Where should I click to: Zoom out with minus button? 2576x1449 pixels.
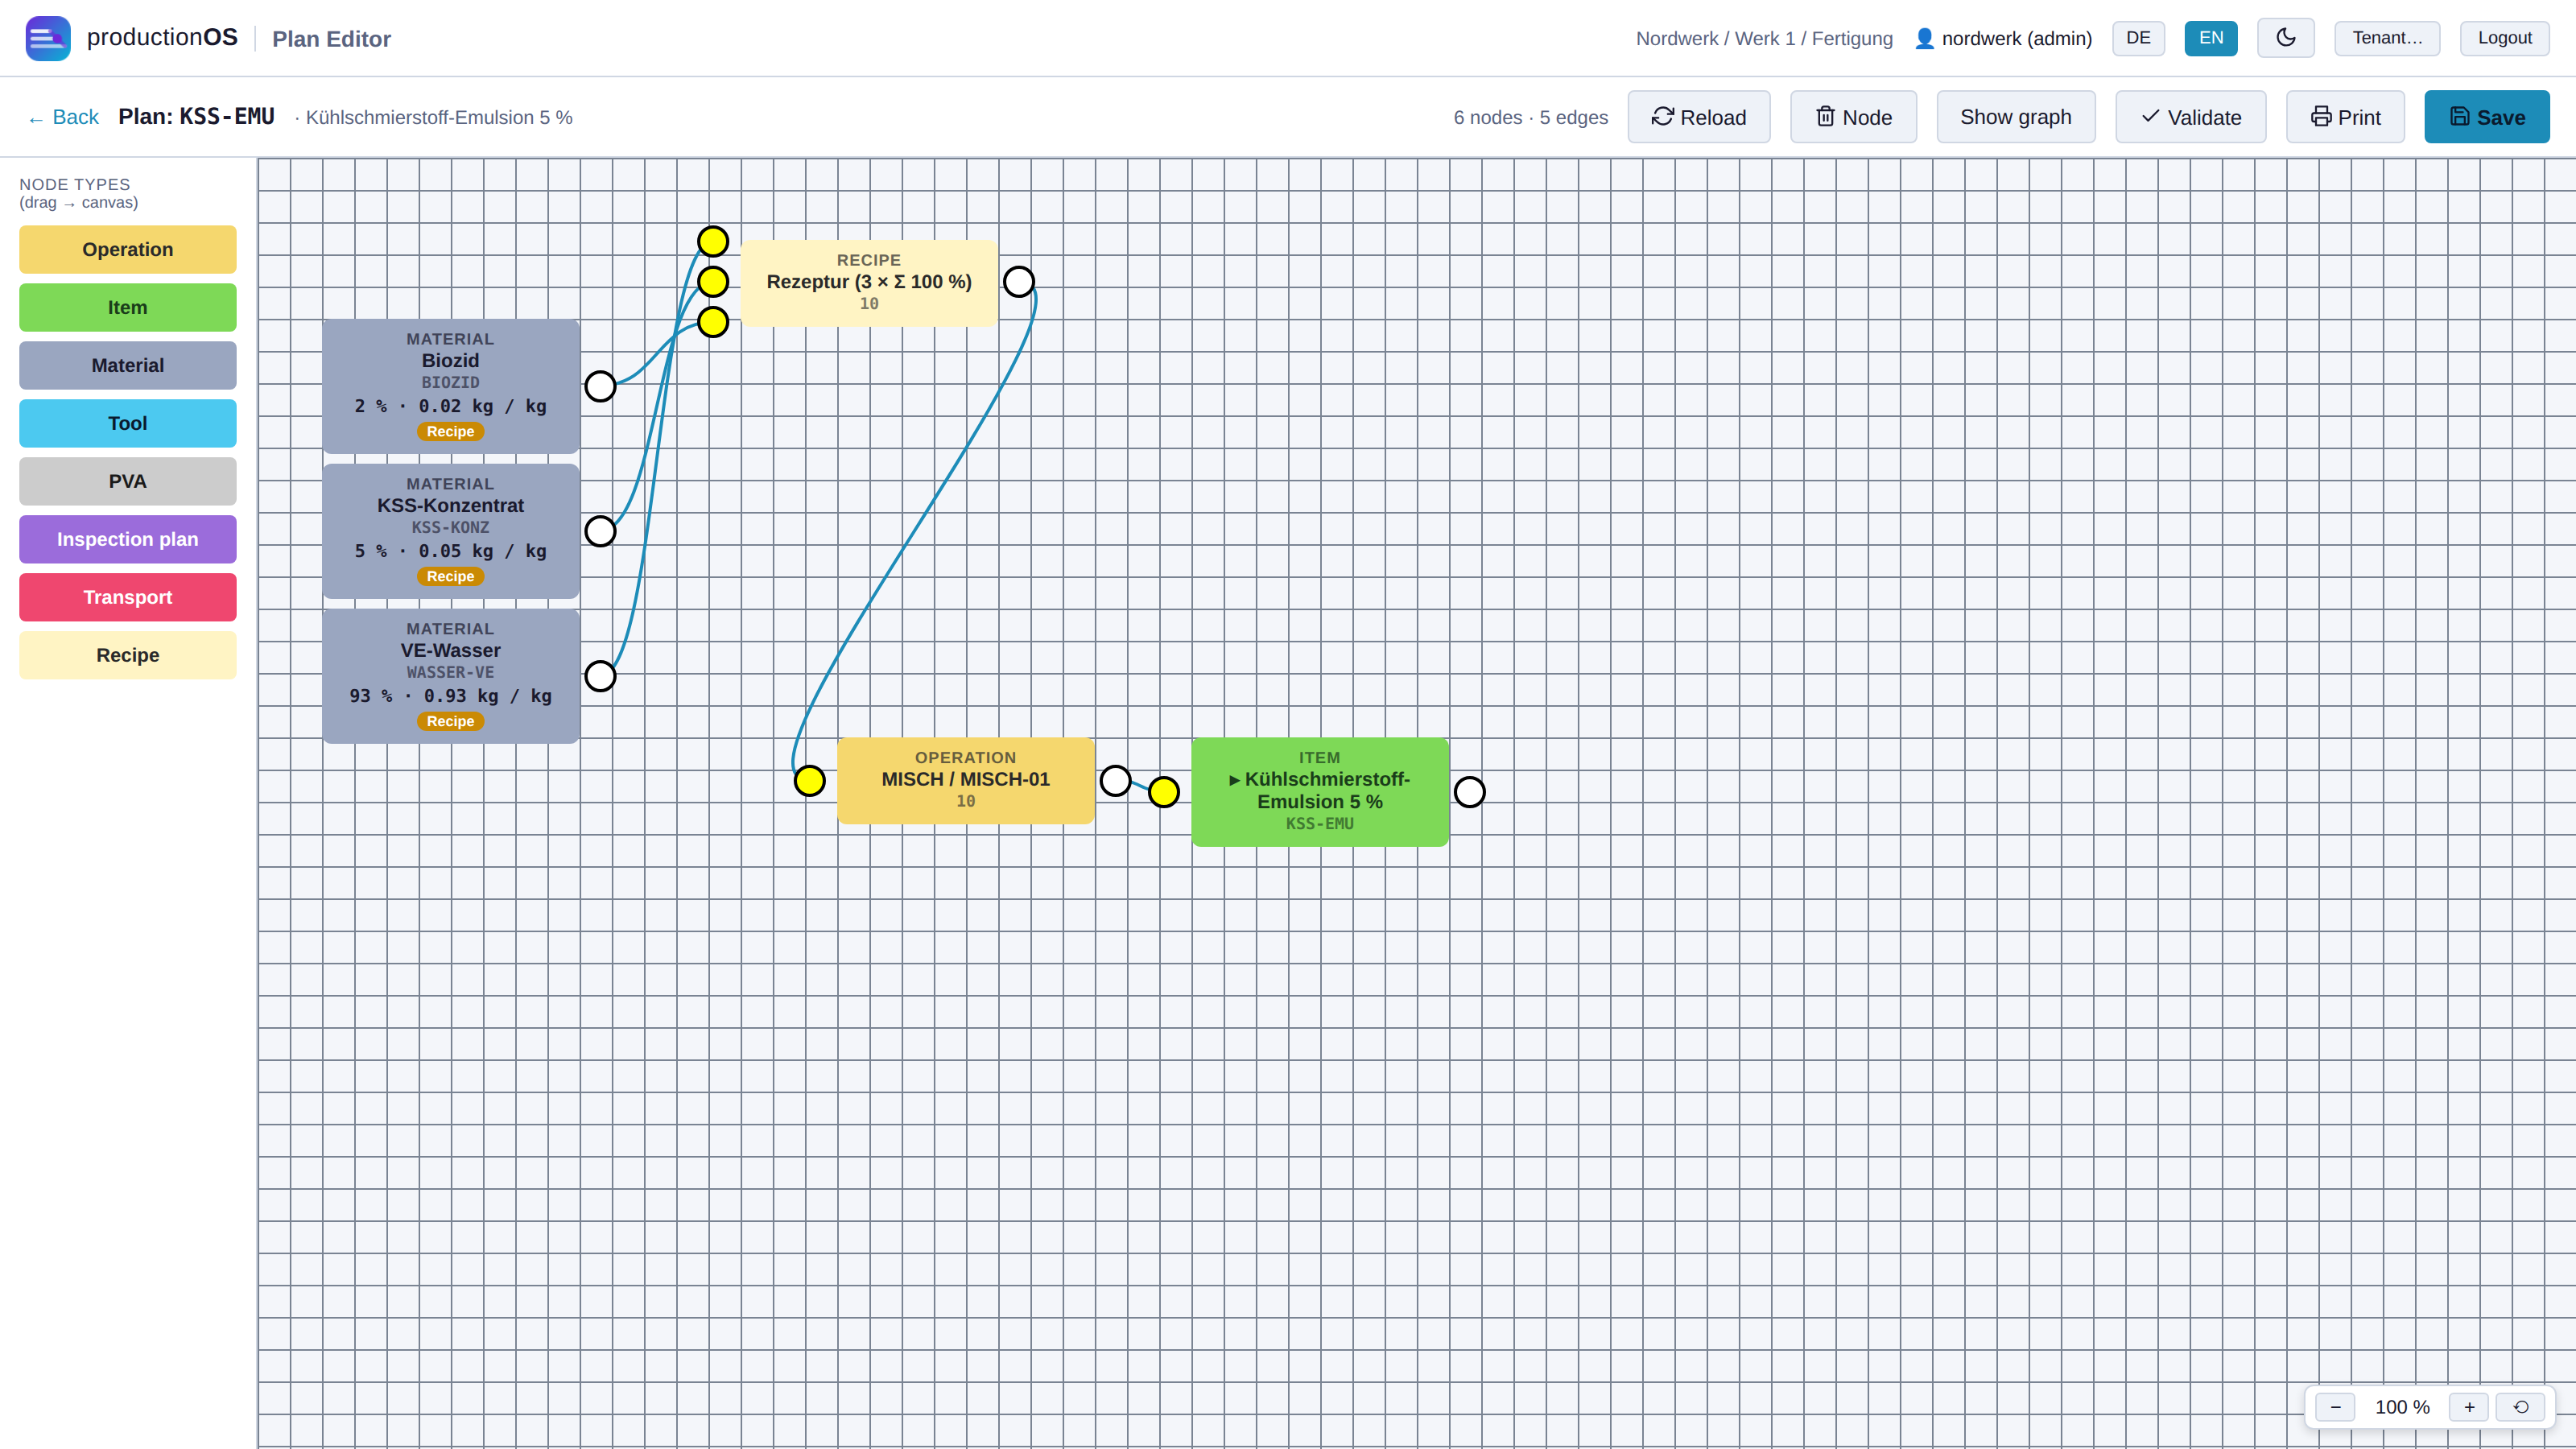pos(2335,1407)
